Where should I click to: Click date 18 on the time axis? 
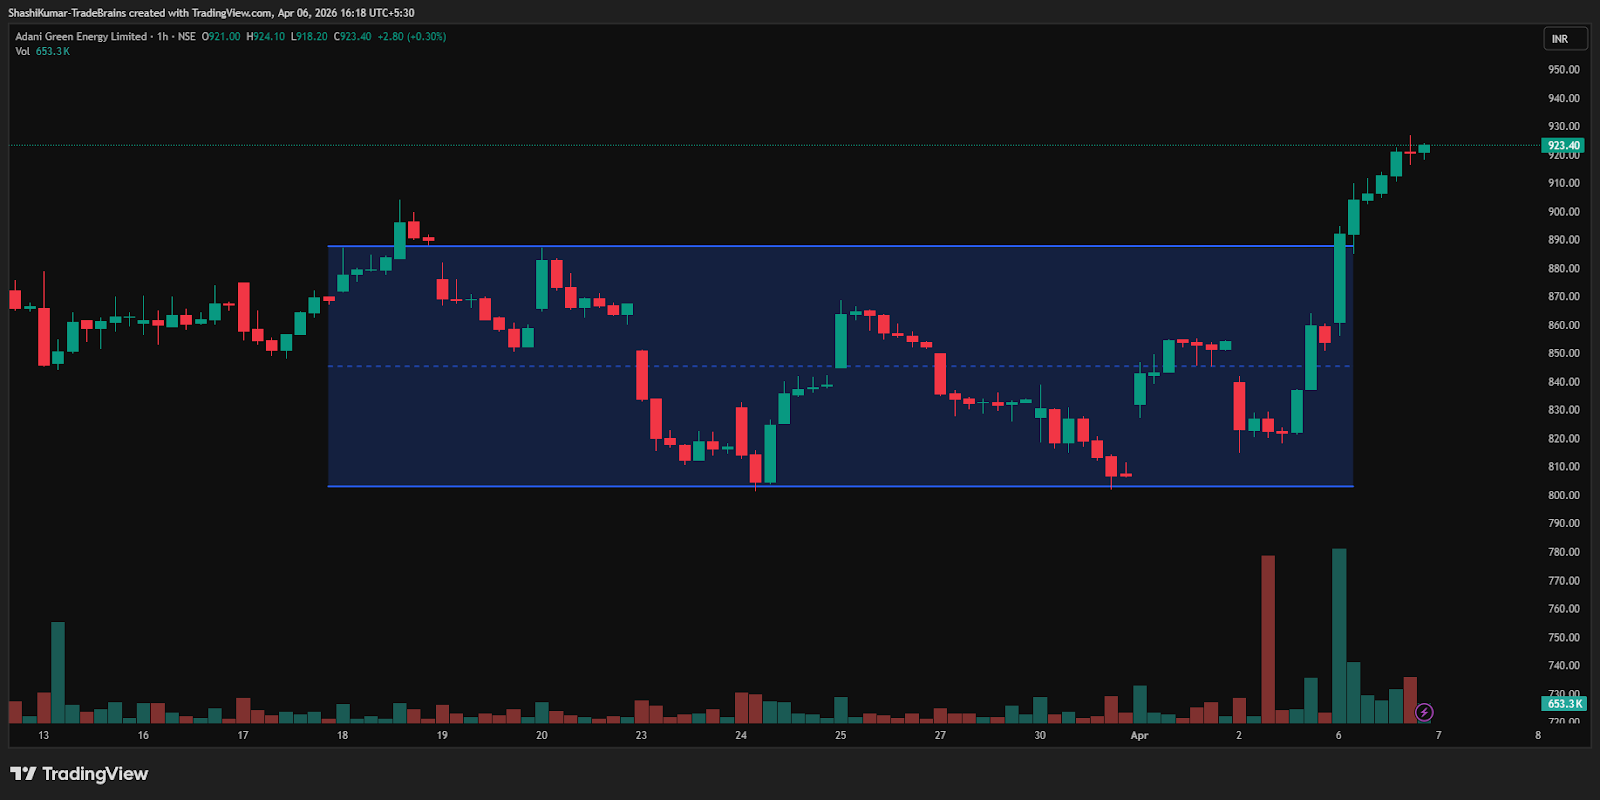pos(343,736)
